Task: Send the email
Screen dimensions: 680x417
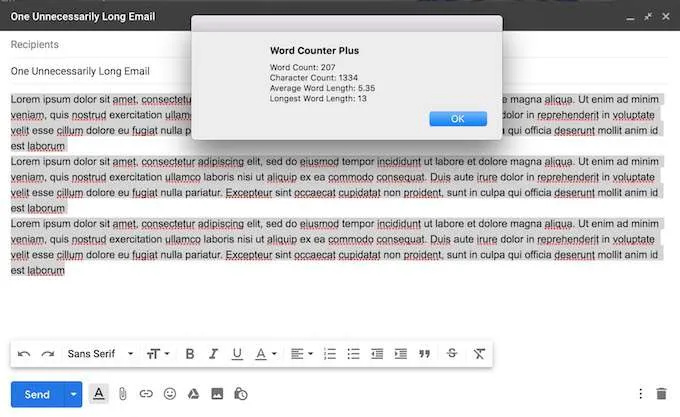Action: point(37,394)
